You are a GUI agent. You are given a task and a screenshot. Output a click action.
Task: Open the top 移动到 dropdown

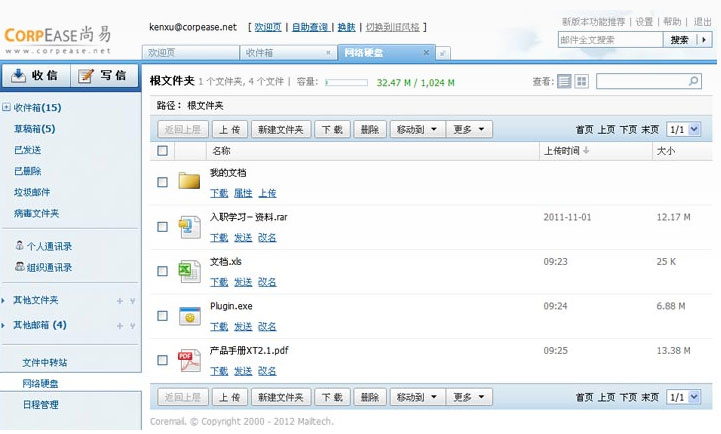click(x=416, y=129)
